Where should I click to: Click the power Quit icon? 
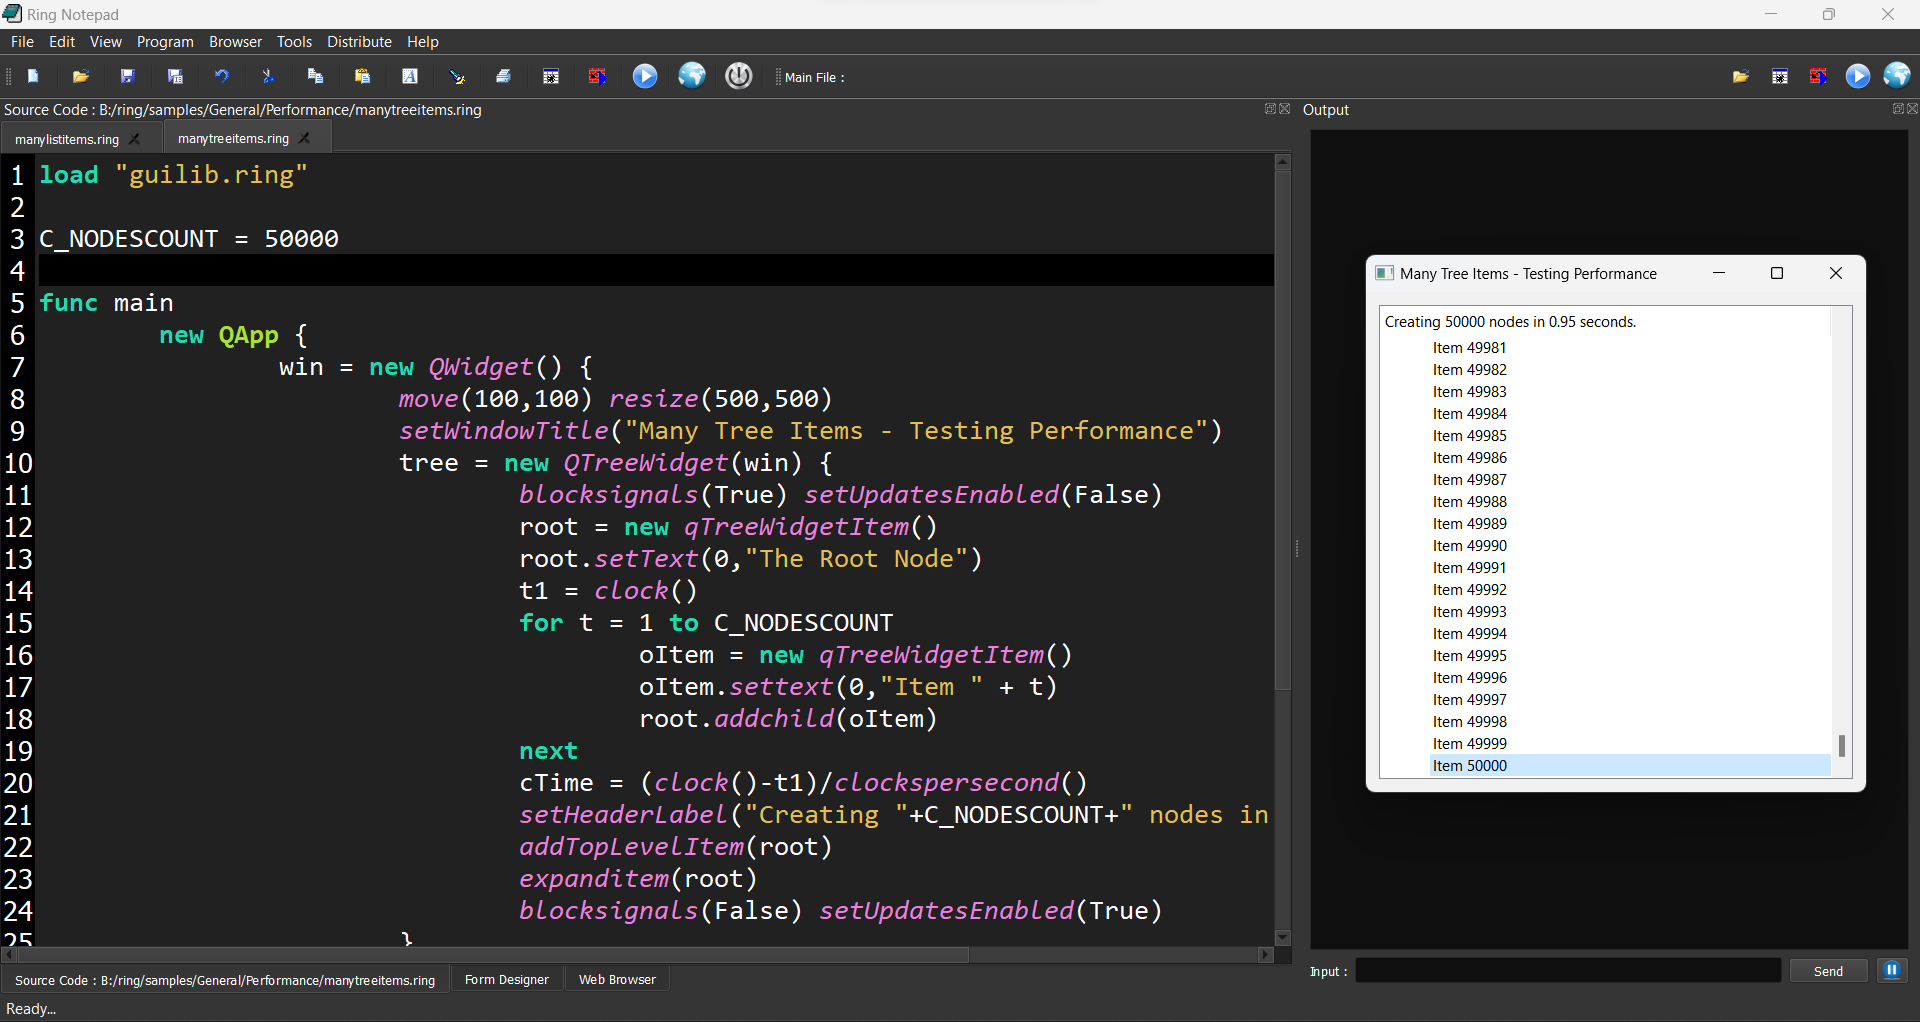click(x=739, y=76)
